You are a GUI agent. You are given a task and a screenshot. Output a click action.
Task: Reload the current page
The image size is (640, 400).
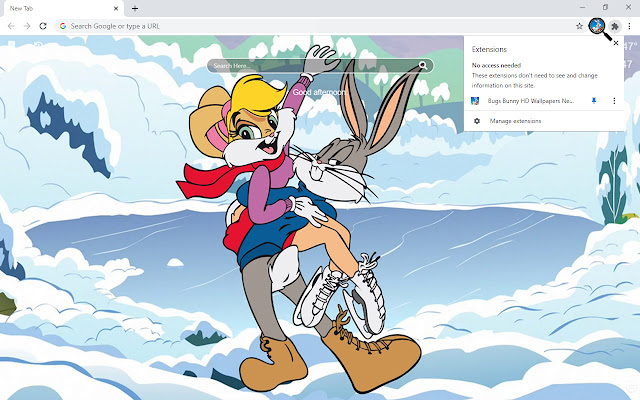pos(43,26)
